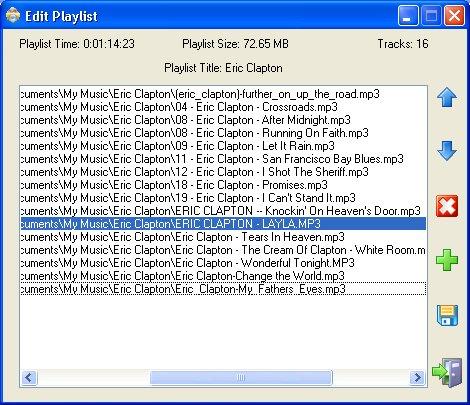Select the highlighted LAYLA.MP3 track

click(x=223, y=224)
